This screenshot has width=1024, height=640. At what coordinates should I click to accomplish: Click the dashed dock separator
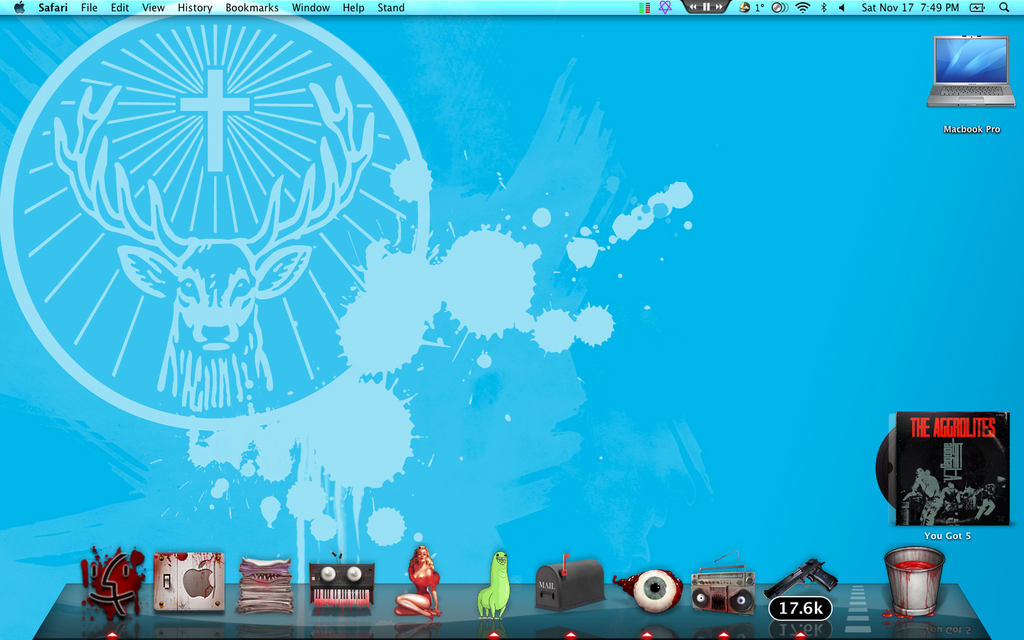pos(857,606)
